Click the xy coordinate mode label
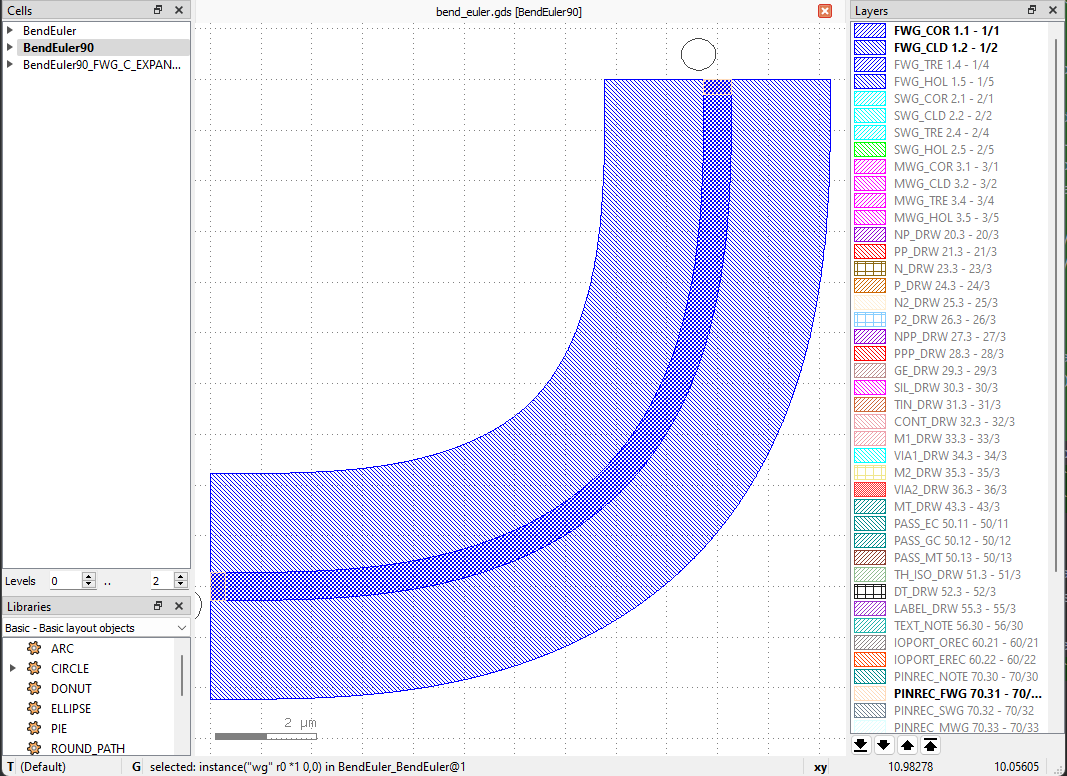 pyautogui.click(x=821, y=766)
